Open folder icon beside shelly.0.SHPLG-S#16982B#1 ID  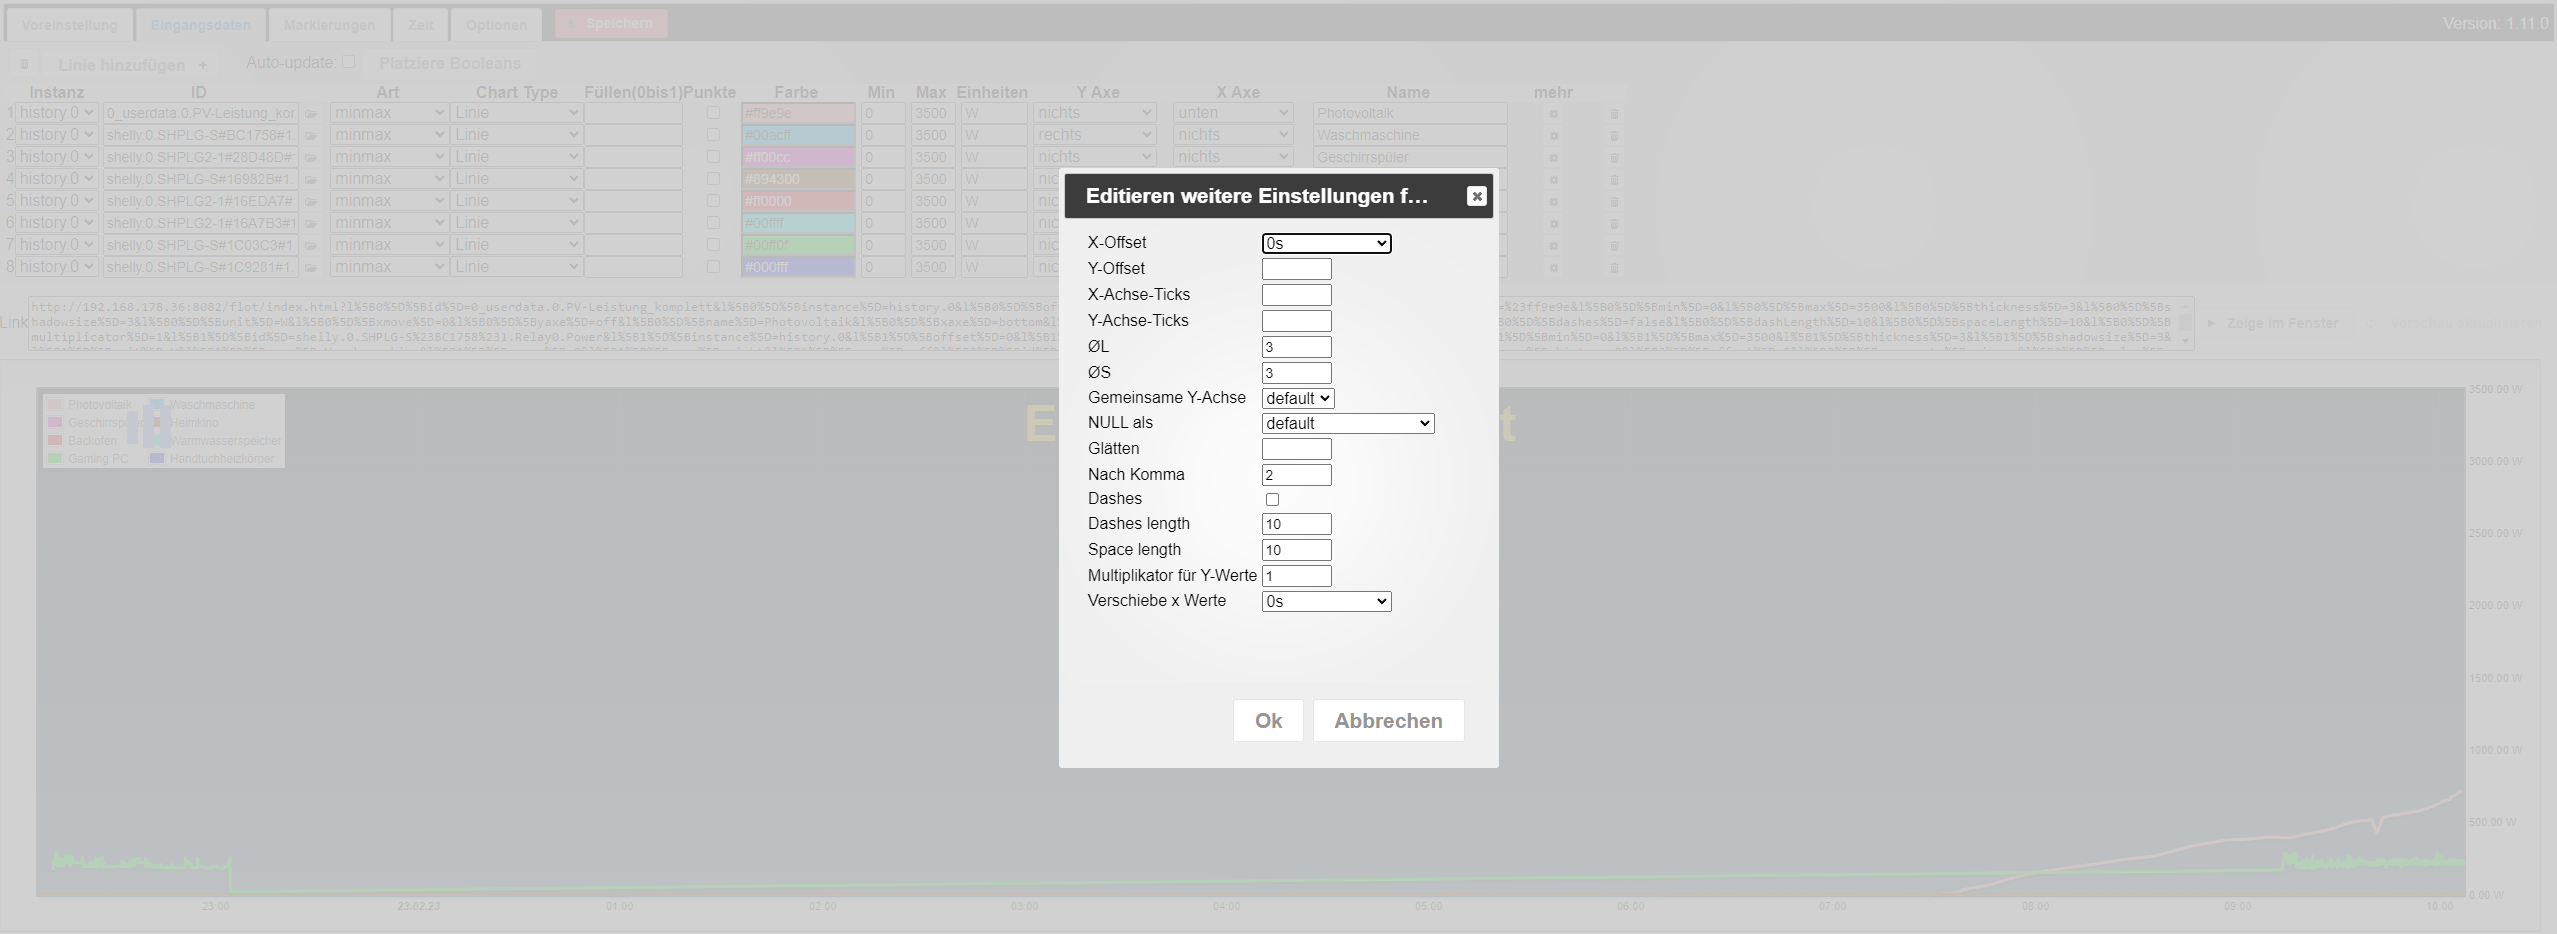(x=311, y=180)
